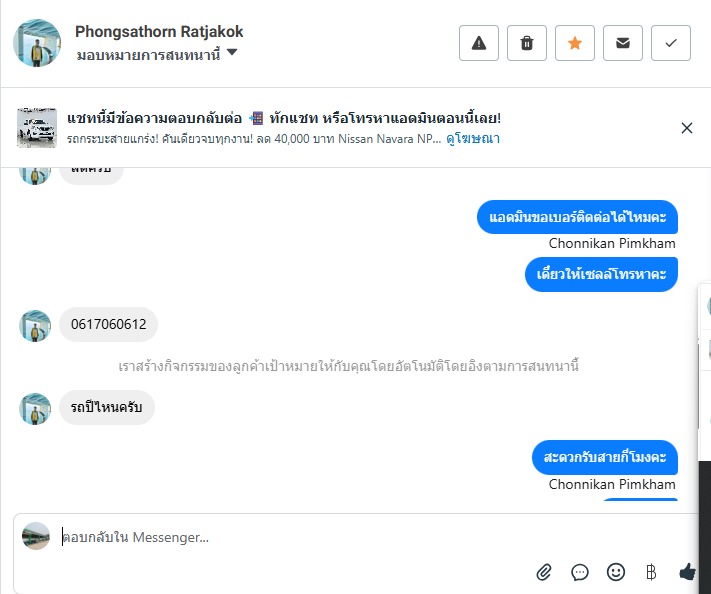The image size is (711, 594).
Task: Click the paperclip attach file icon
Action: (x=544, y=572)
